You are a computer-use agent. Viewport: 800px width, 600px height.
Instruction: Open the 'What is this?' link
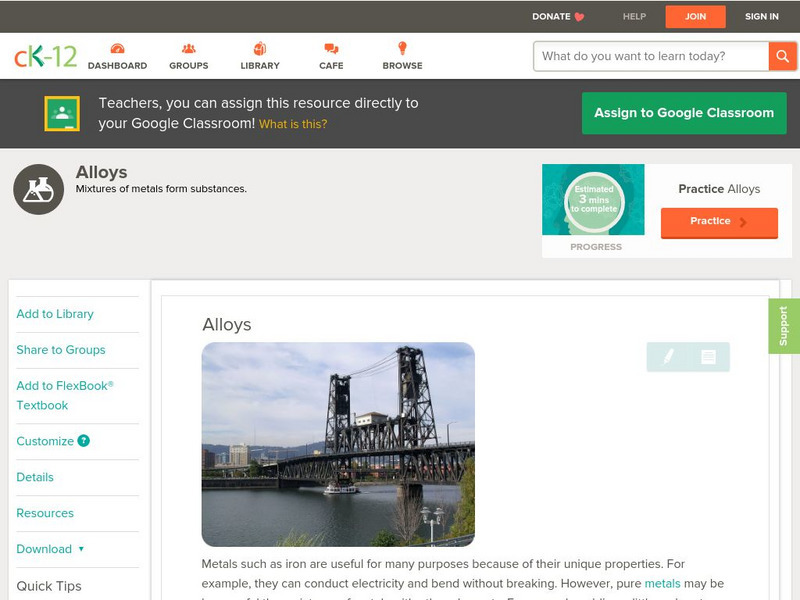(x=293, y=124)
